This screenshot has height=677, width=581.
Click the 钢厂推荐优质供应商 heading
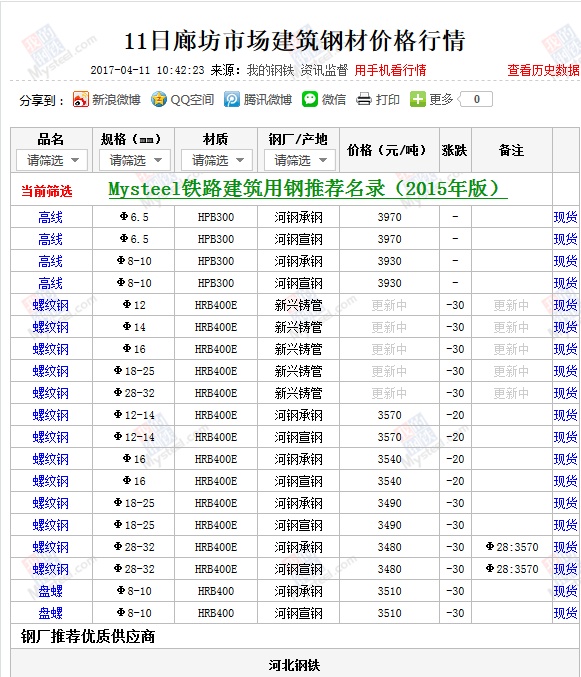[x=88, y=636]
